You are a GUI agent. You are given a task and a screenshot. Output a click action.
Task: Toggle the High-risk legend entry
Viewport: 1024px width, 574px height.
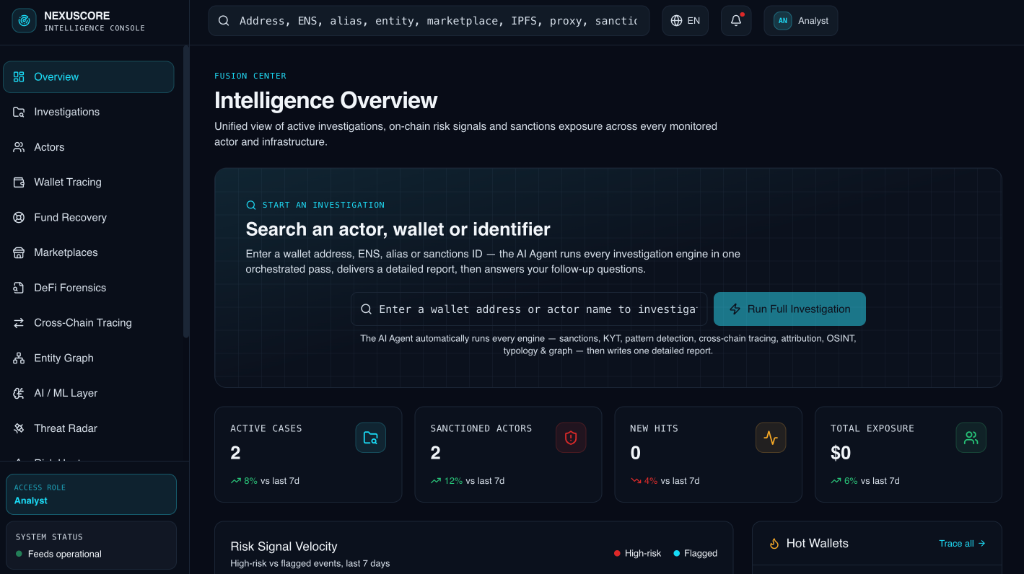pos(637,554)
